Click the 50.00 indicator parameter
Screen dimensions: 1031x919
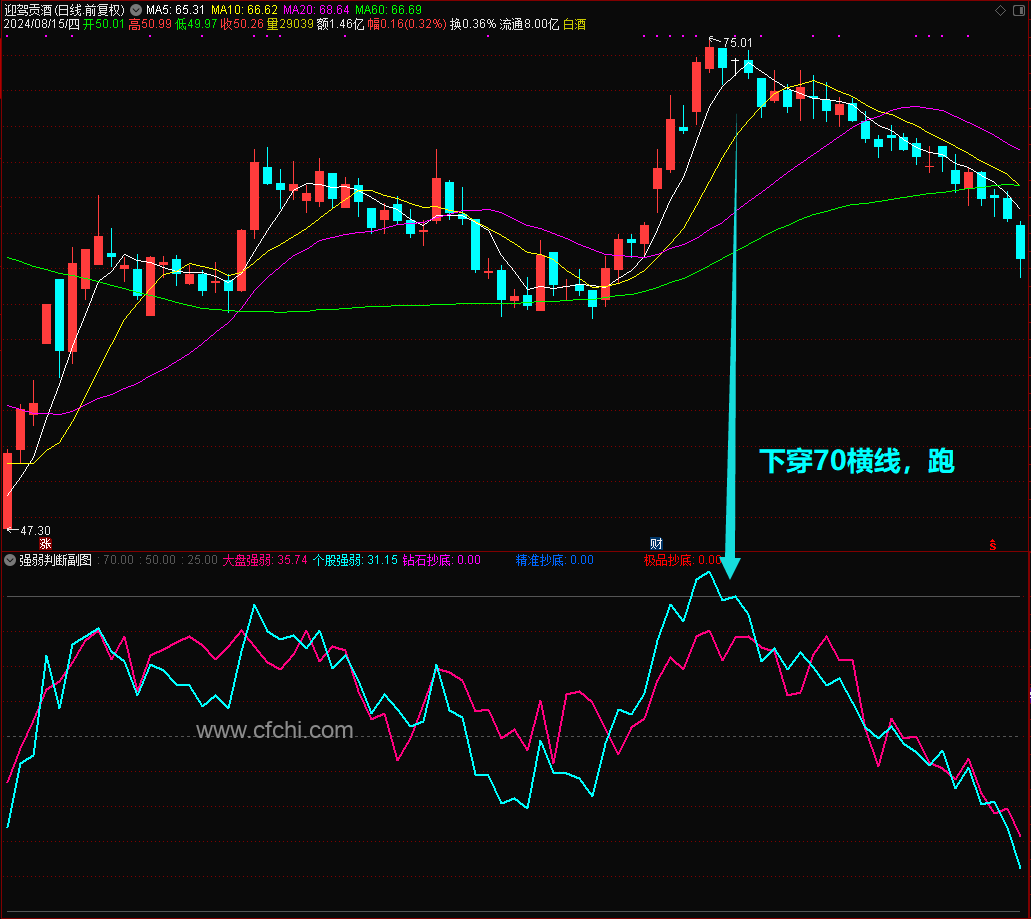click(x=160, y=560)
